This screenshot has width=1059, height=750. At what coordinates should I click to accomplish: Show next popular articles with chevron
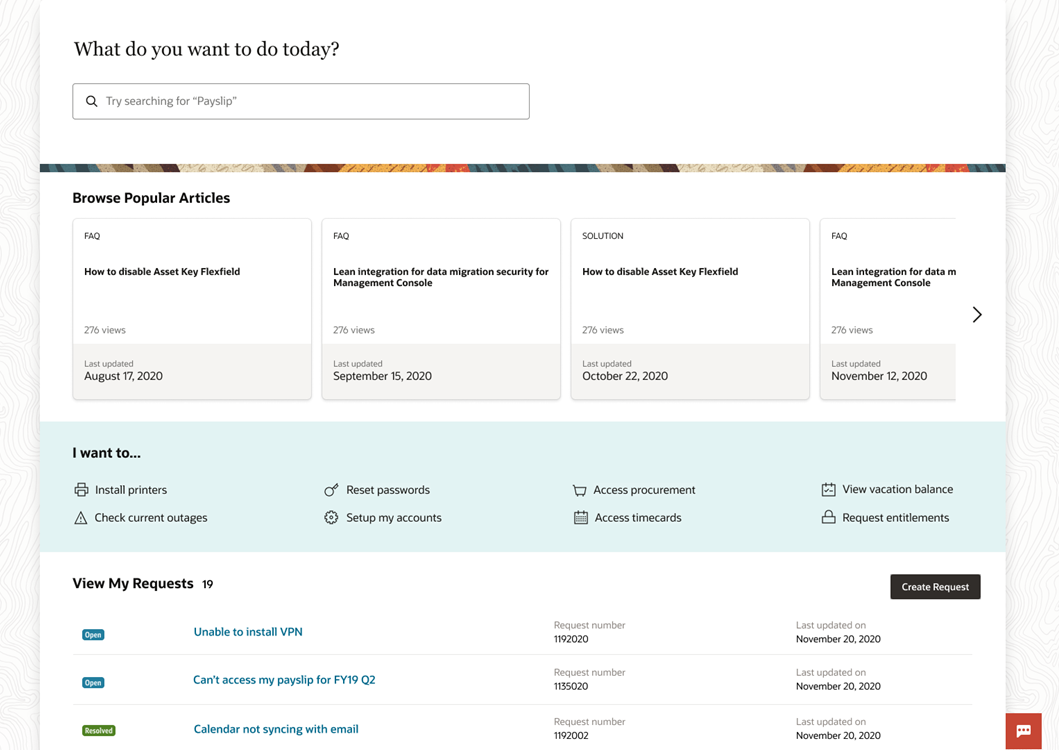(977, 315)
